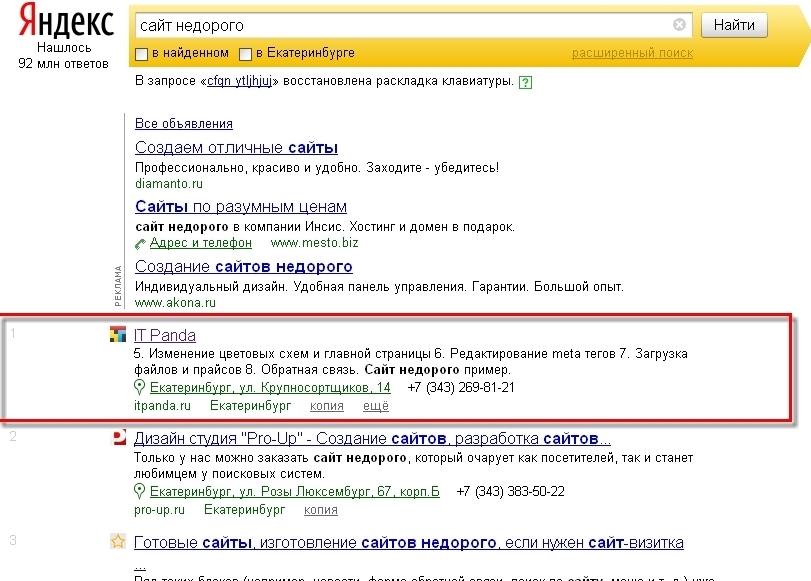Open the original query 'cfqn ytljhjuj' link
811x581 pixels.
[239, 81]
